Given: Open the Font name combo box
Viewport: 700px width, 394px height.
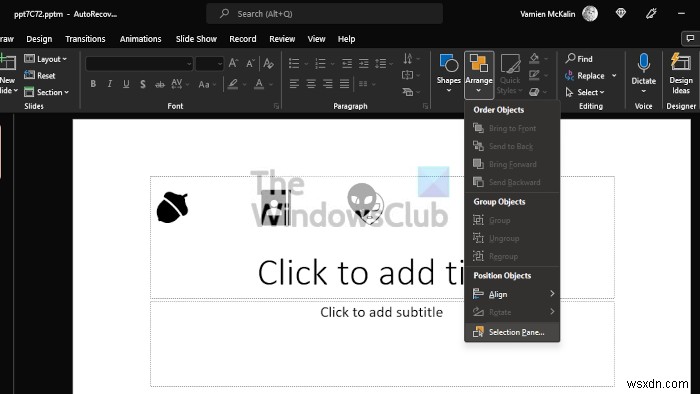Looking at the screenshot, I should [x=139, y=63].
